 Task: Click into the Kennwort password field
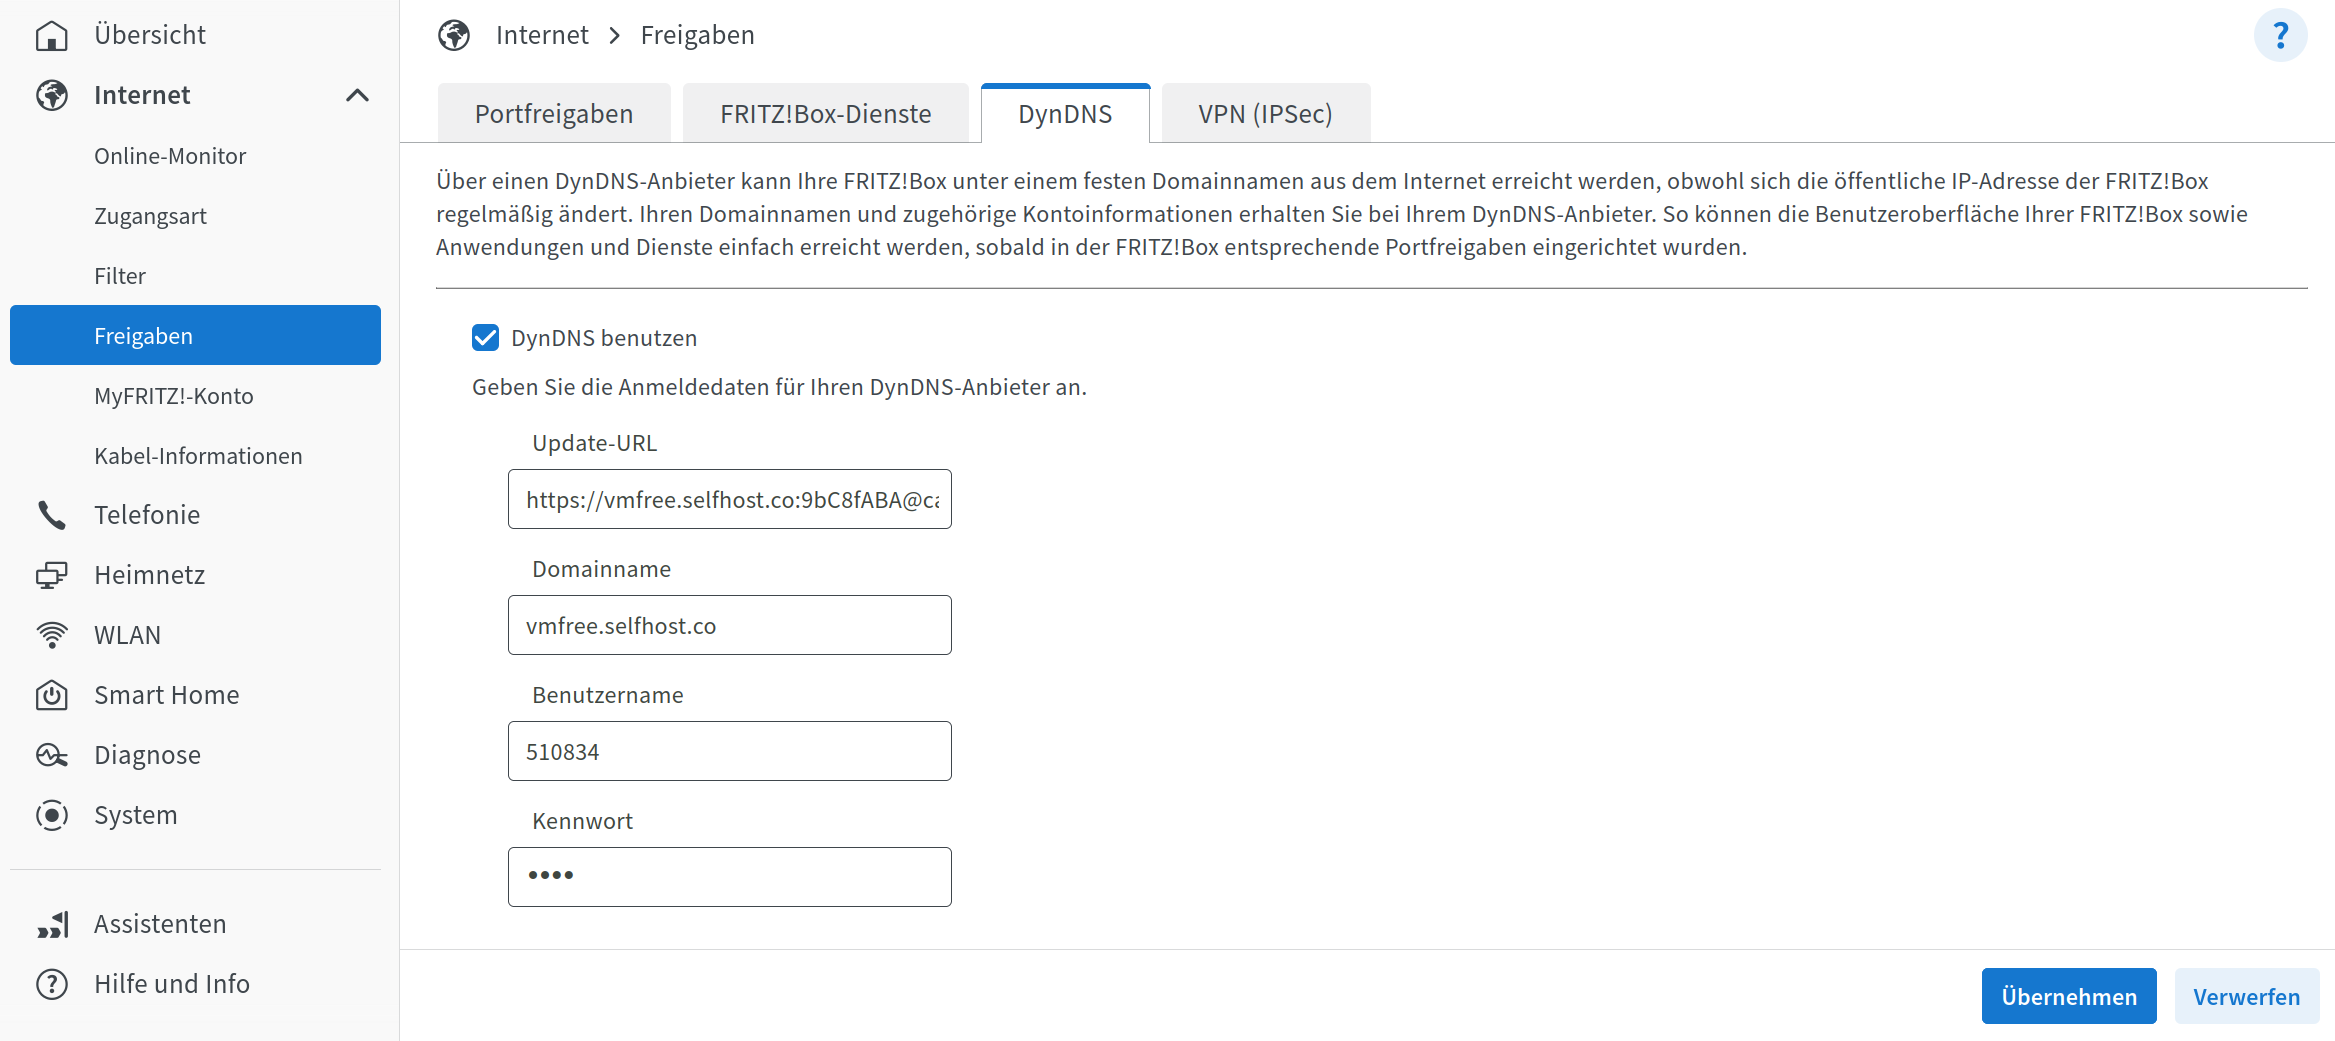pyautogui.click(x=730, y=877)
